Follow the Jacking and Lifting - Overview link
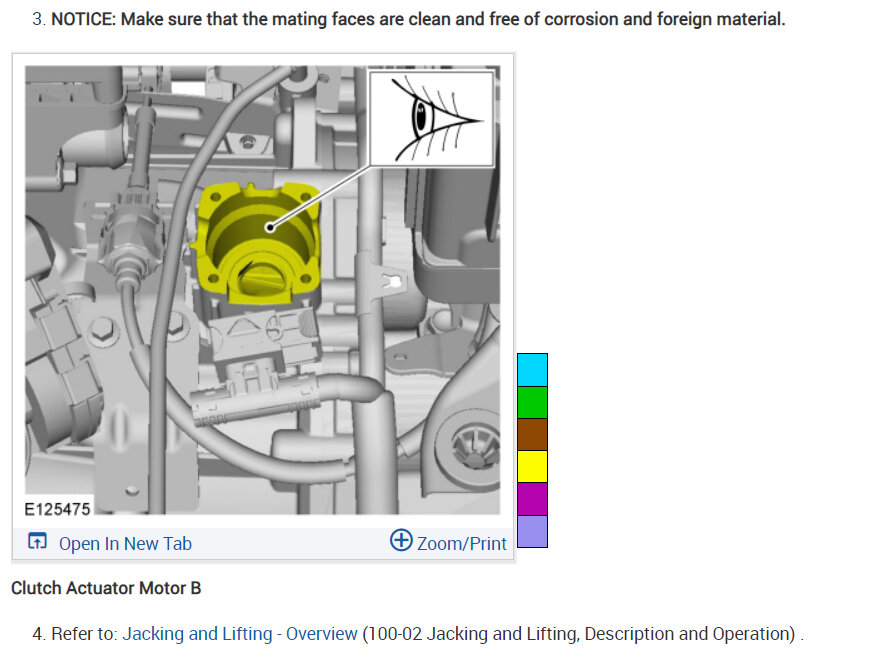The image size is (876, 666). (240, 634)
